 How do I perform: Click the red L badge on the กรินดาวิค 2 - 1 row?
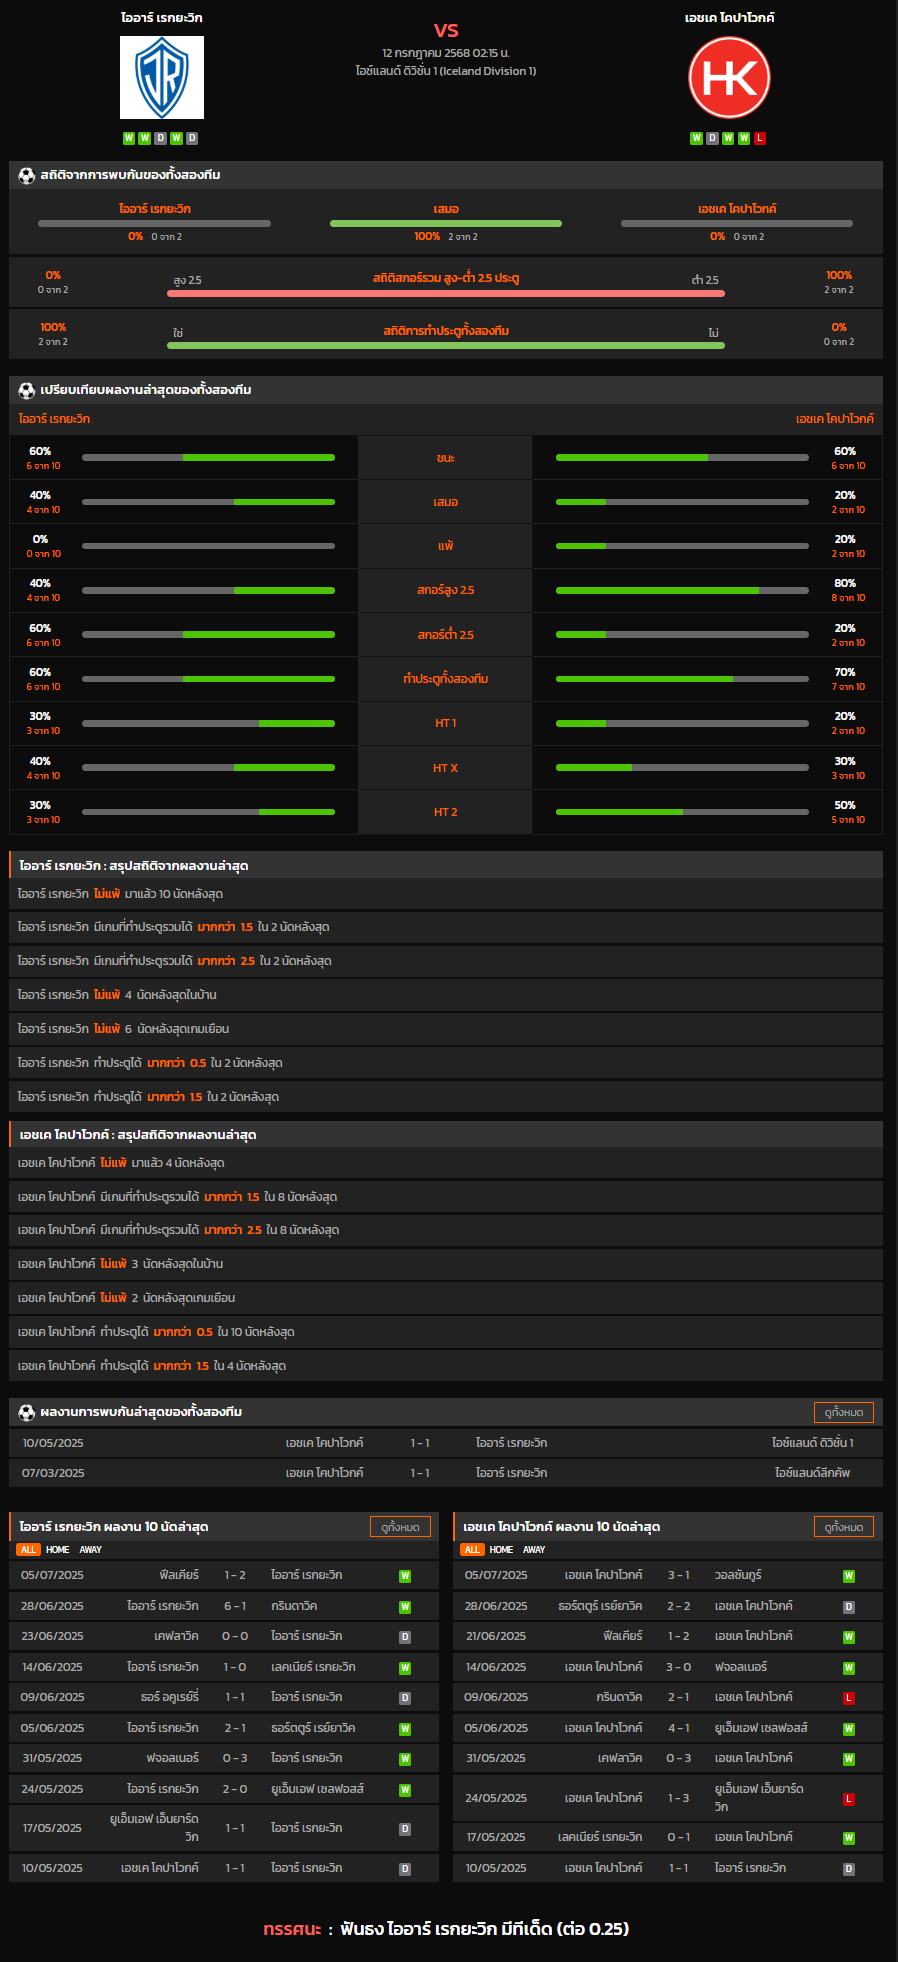coord(849,1698)
